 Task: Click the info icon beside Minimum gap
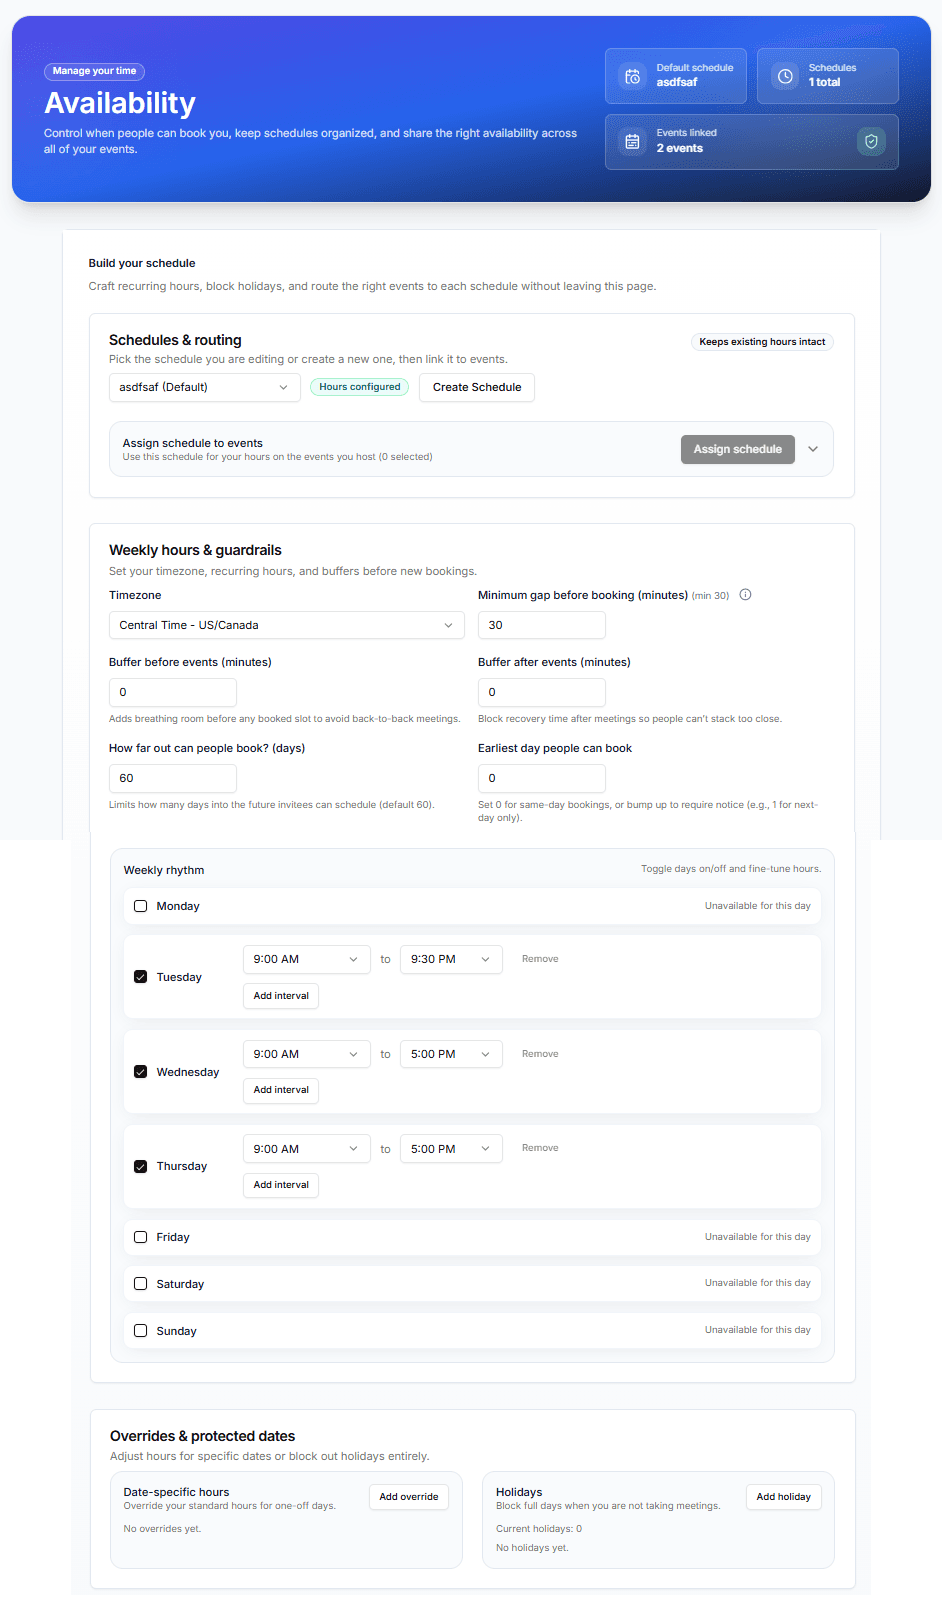pos(745,595)
